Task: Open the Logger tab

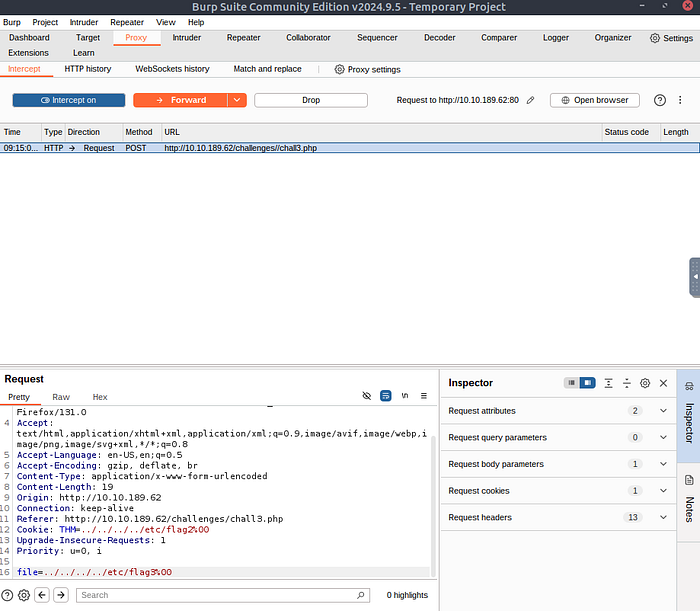Action: click(555, 38)
